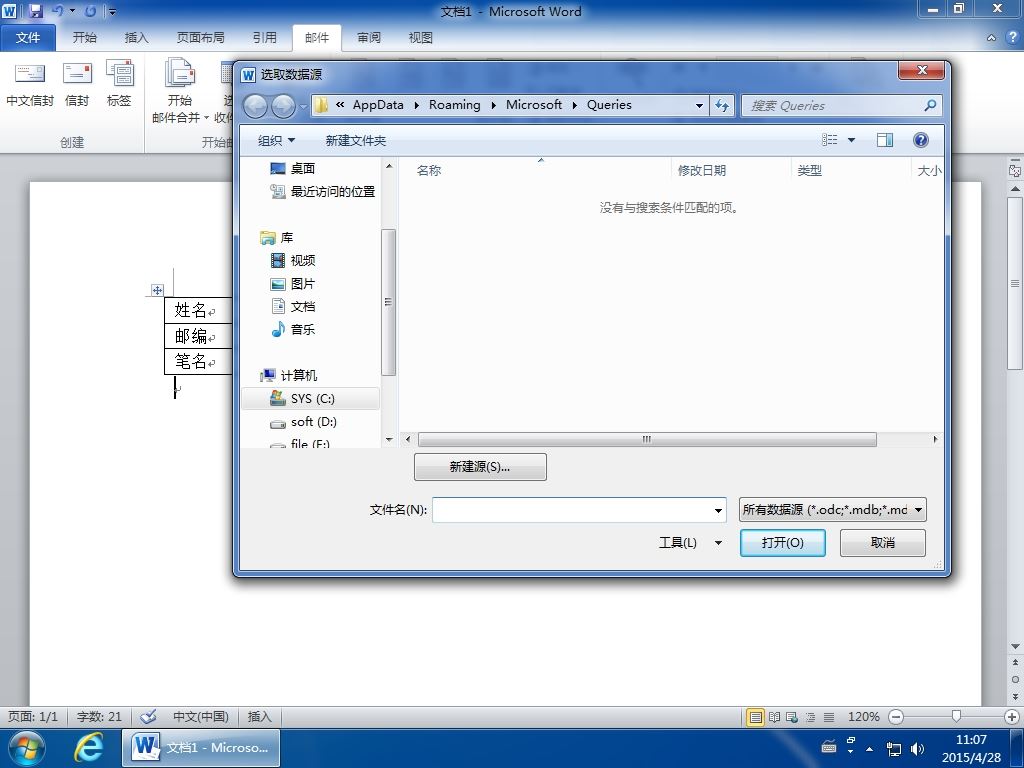Switch to Insert (插入) ribbon tab
The width and height of the screenshot is (1024, 768).
point(136,38)
